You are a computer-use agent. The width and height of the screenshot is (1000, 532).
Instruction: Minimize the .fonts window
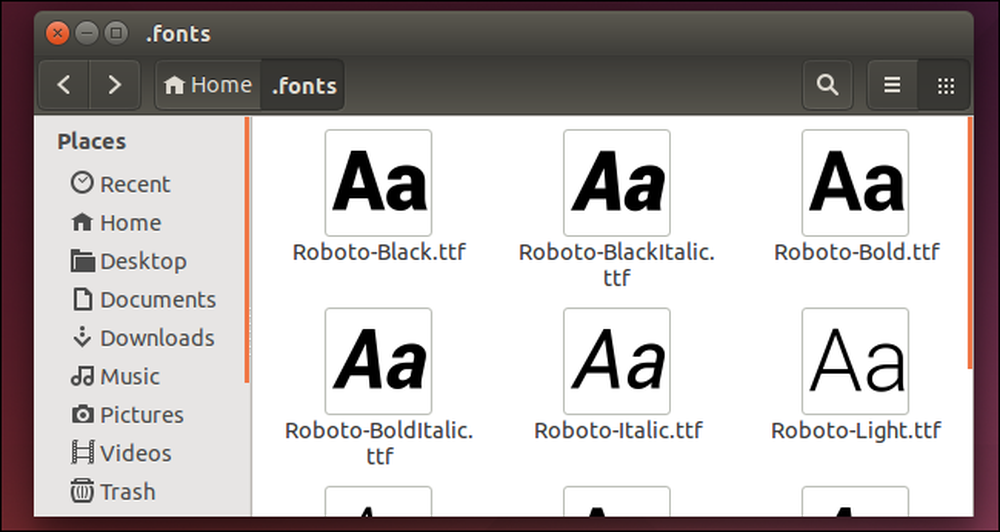coord(86,33)
